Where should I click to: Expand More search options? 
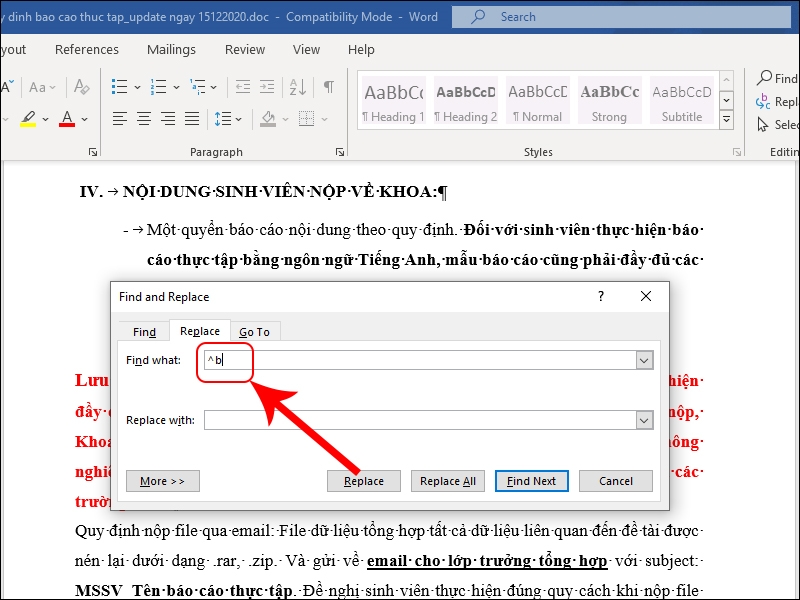pyautogui.click(x=162, y=480)
